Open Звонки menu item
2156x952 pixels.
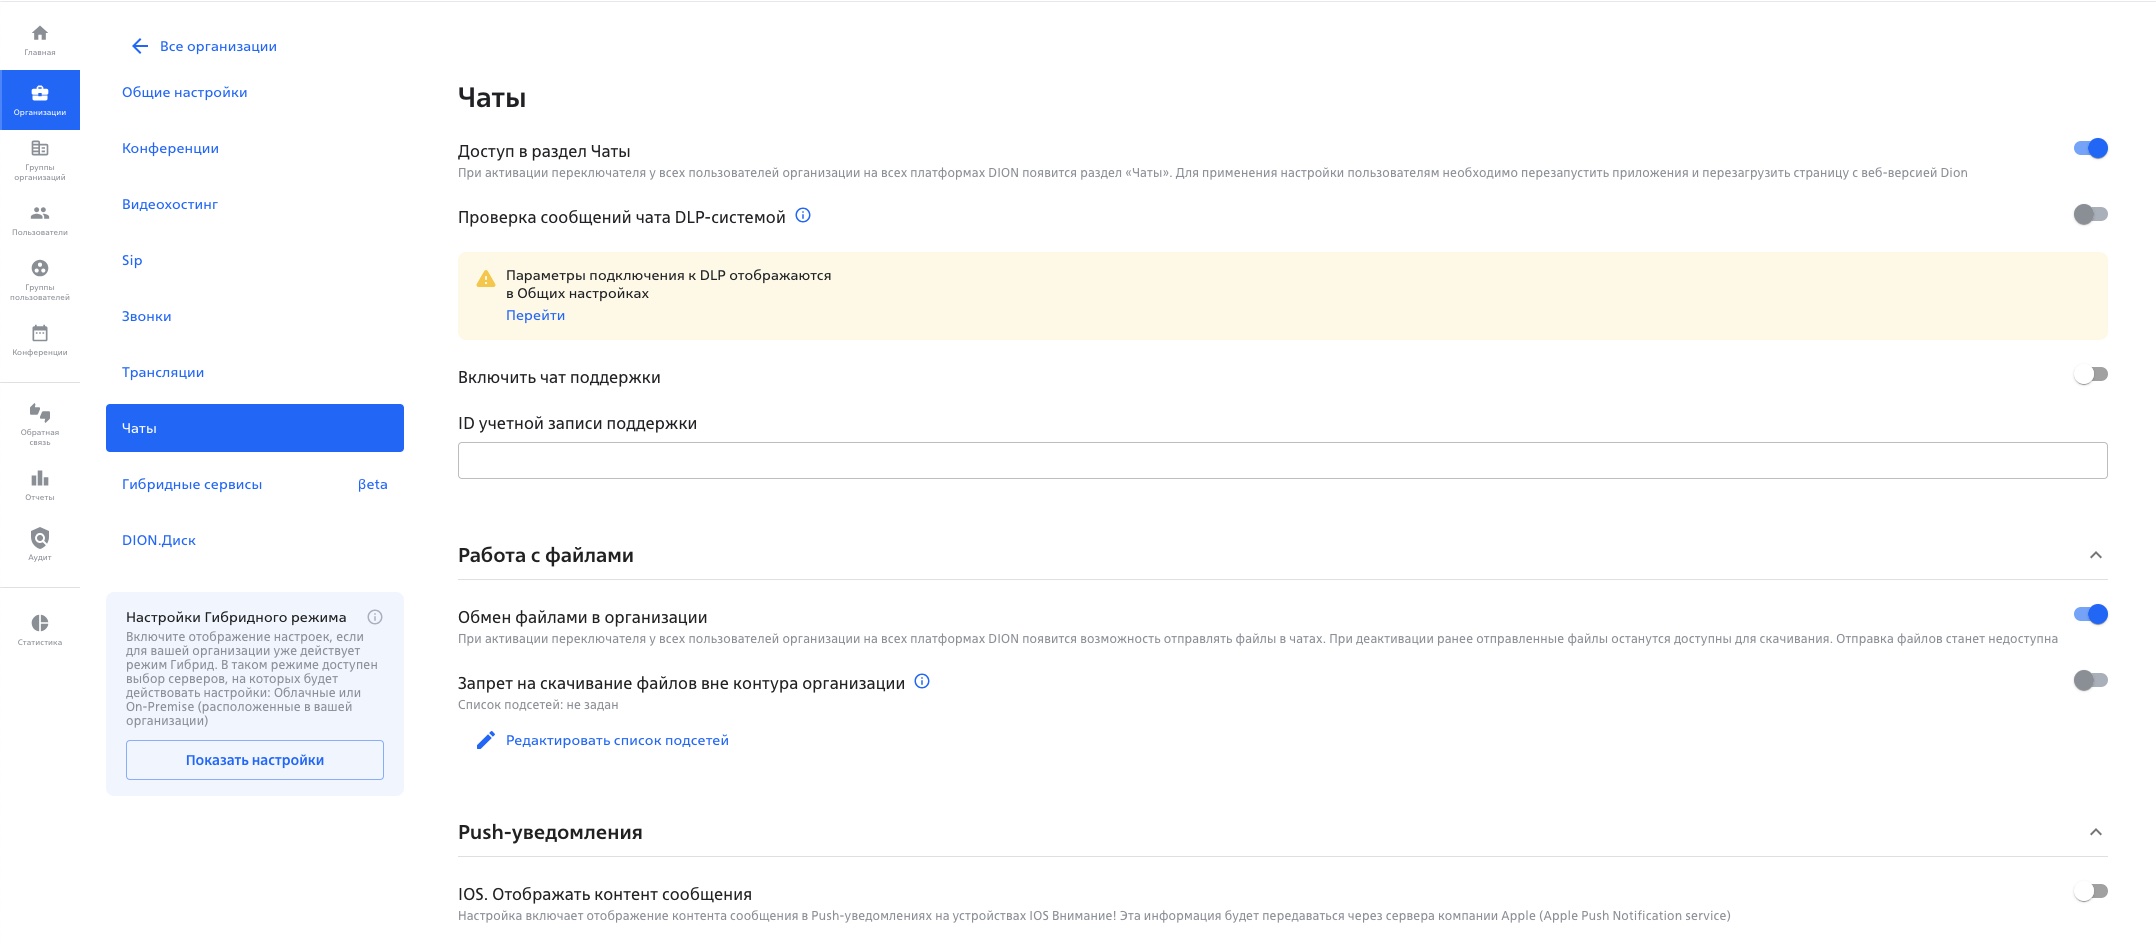(255, 316)
